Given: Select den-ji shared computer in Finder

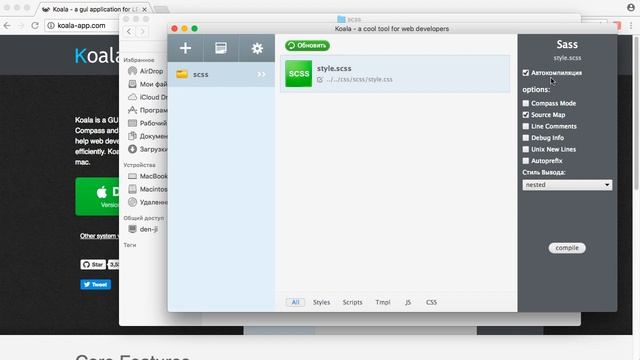Looking at the screenshot, I should [x=143, y=229].
